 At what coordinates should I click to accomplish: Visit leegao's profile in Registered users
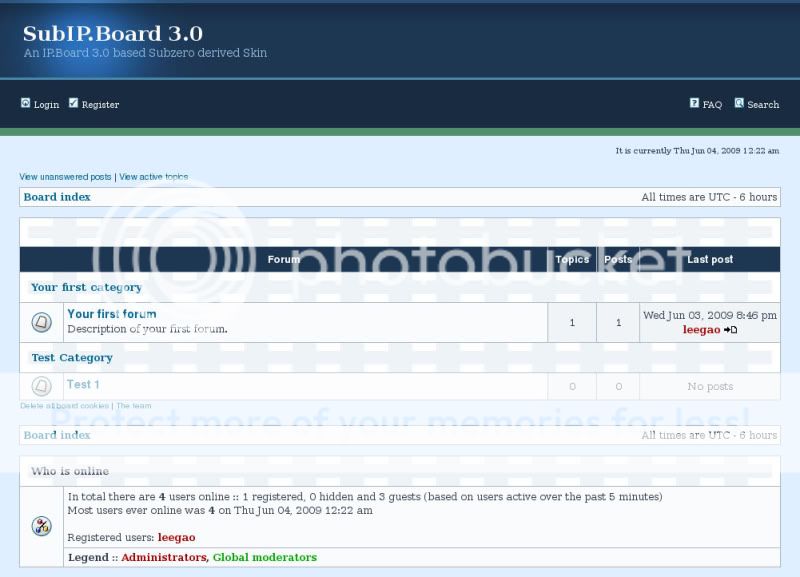point(176,537)
